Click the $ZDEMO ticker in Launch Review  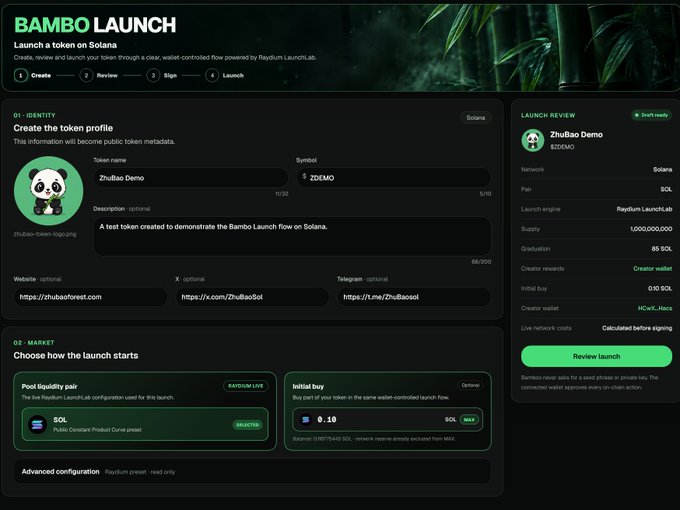[562, 147]
